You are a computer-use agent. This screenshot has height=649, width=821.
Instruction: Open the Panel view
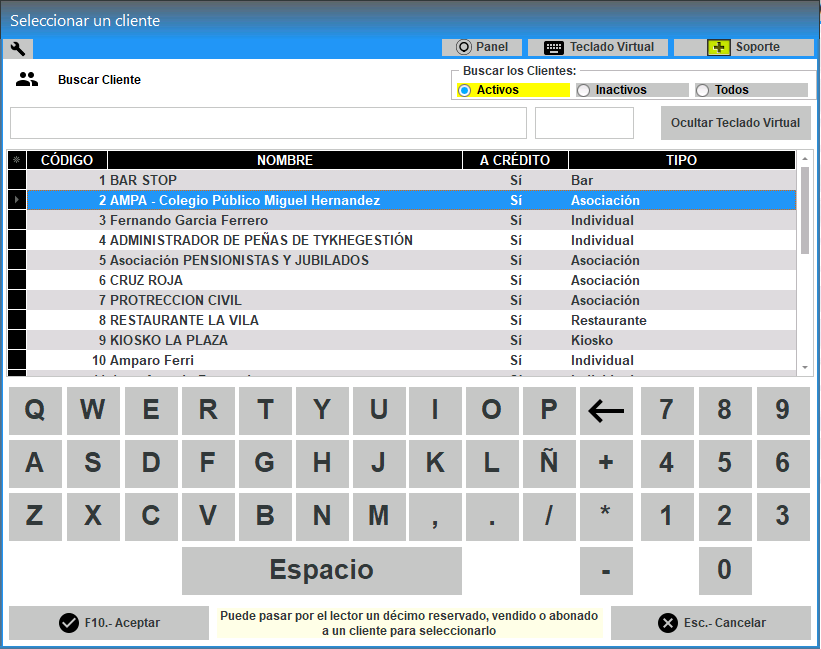point(482,47)
